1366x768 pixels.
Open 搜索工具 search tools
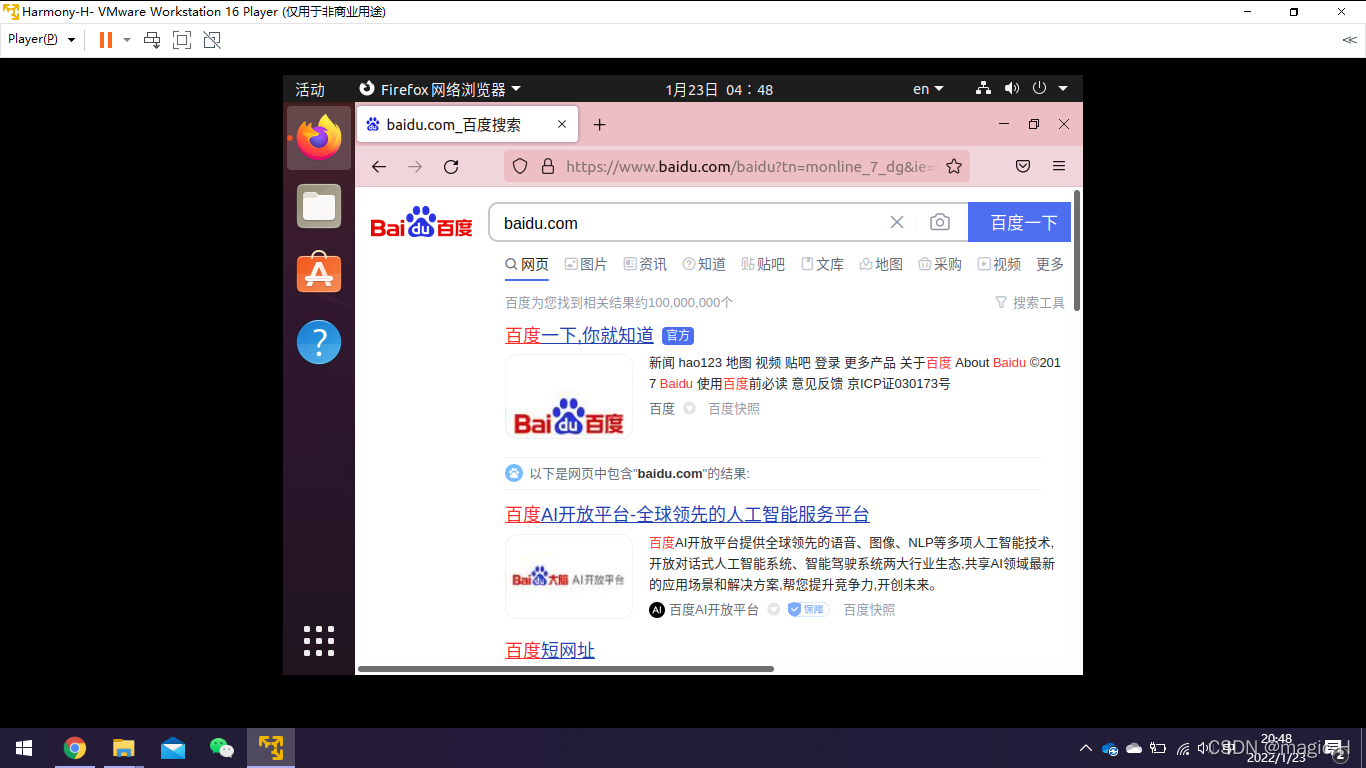[x=1030, y=303]
